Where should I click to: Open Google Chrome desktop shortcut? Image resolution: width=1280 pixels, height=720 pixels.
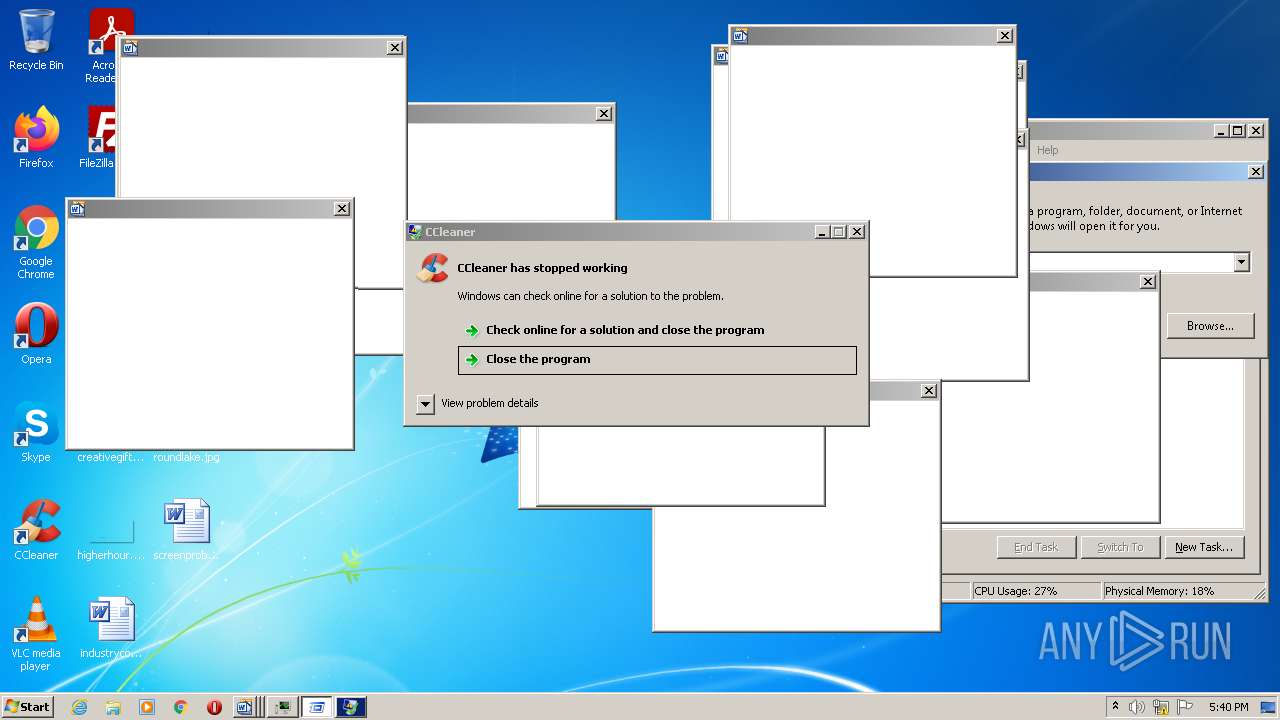point(36,242)
